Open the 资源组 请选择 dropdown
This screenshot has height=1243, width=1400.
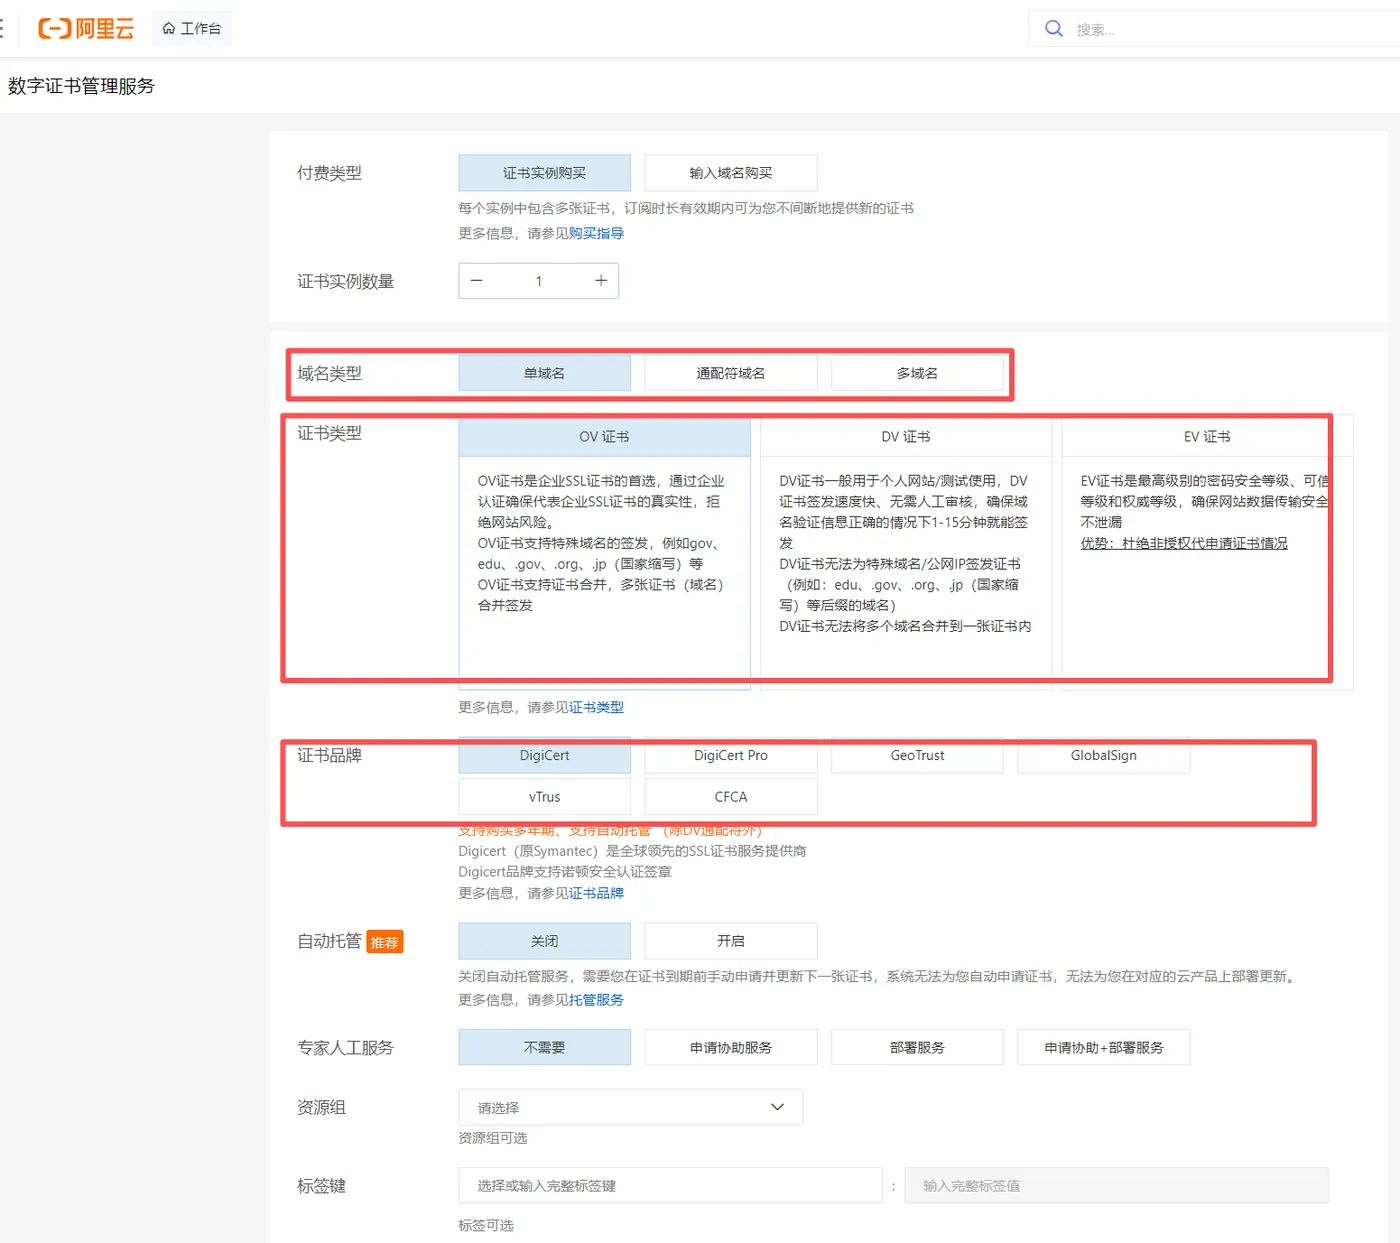tap(631, 1107)
